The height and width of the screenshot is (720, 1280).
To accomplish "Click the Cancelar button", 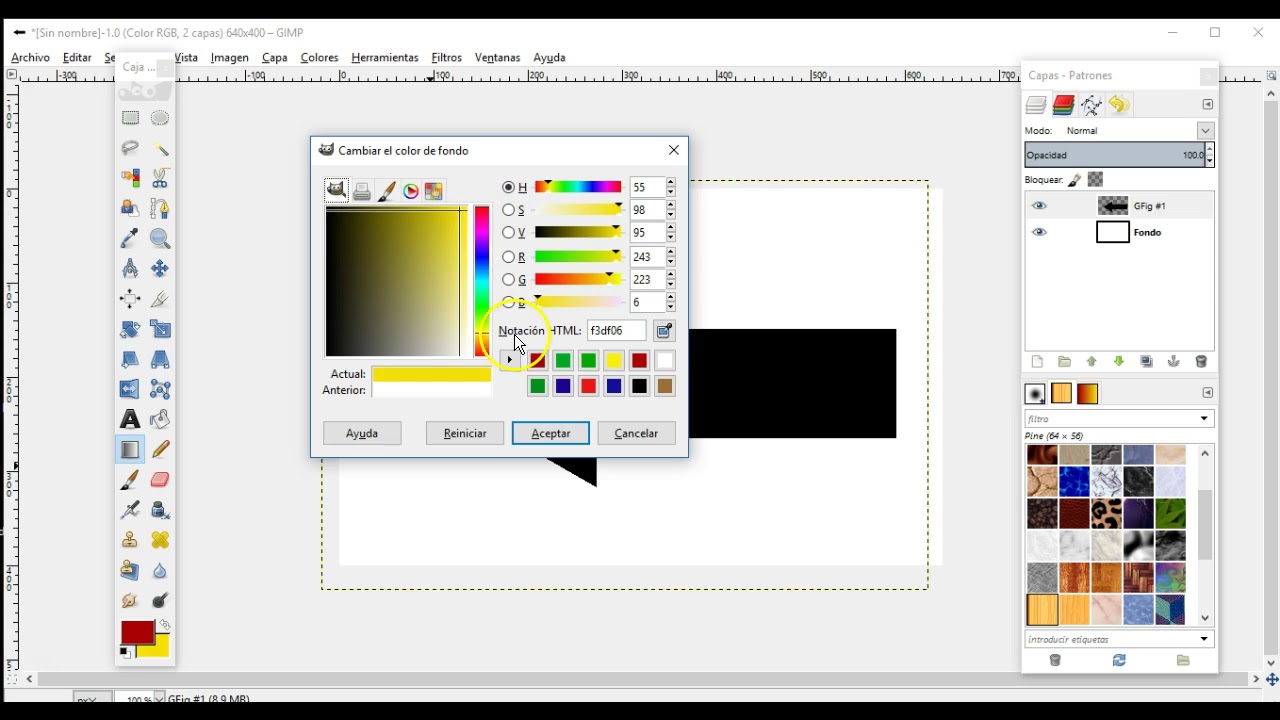I will pos(636,433).
